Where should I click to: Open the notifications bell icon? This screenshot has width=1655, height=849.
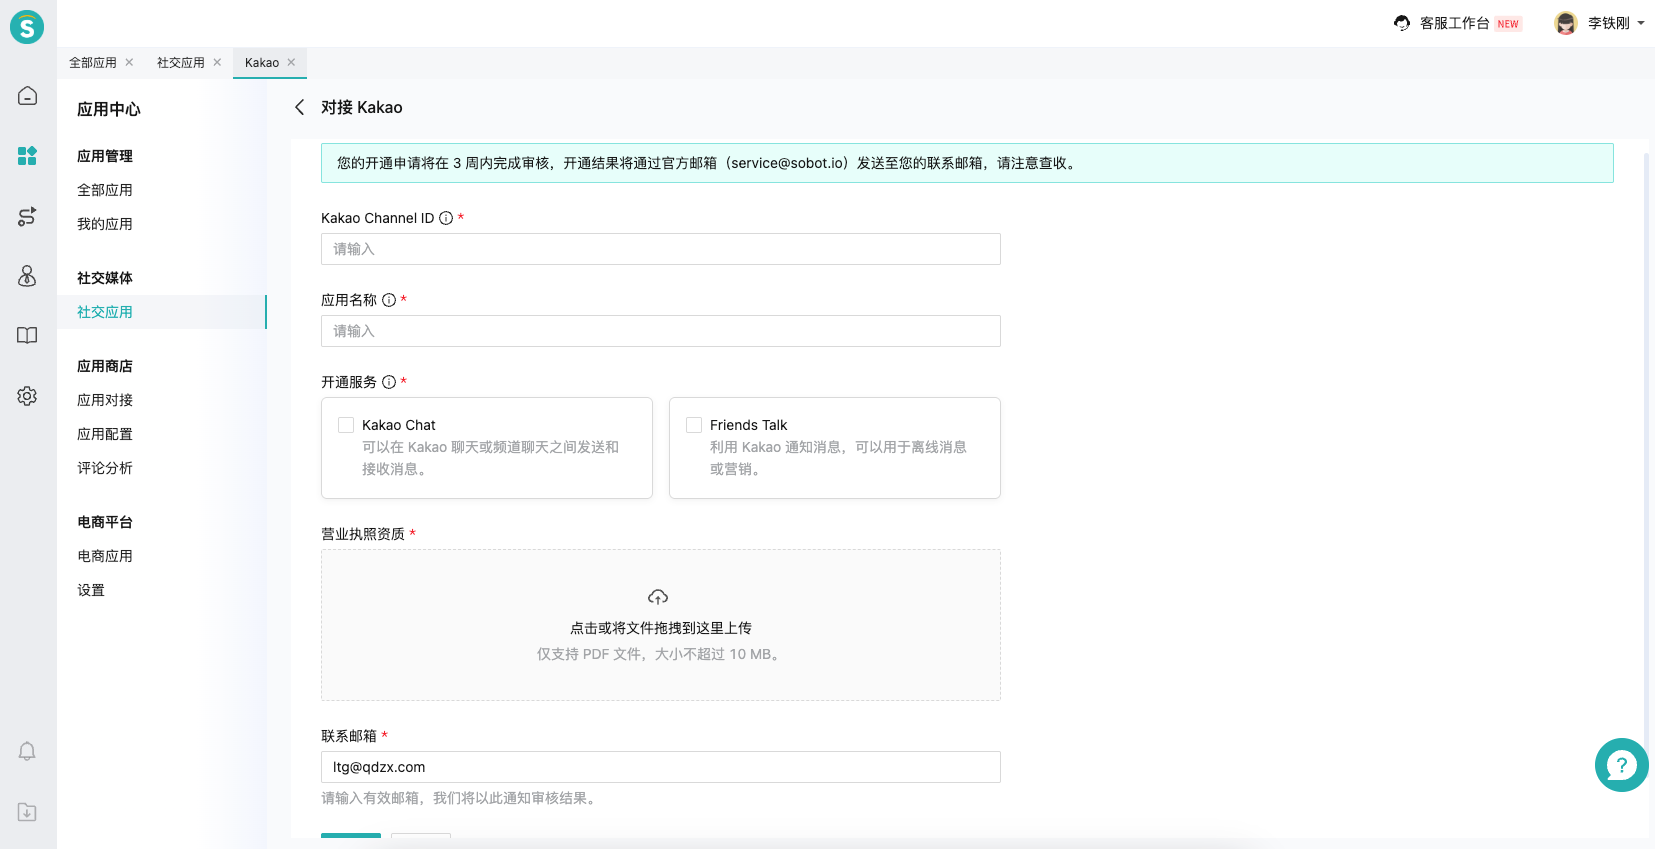click(27, 752)
